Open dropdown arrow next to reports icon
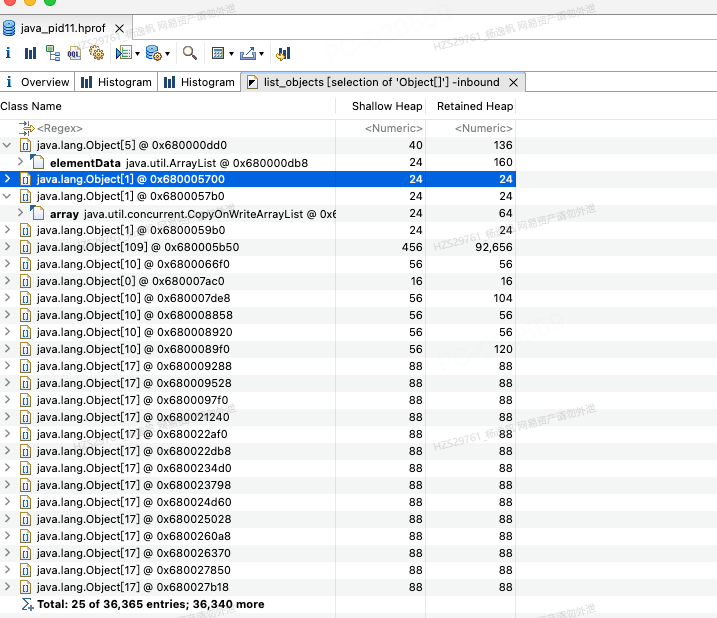717x618 pixels. click(137, 54)
